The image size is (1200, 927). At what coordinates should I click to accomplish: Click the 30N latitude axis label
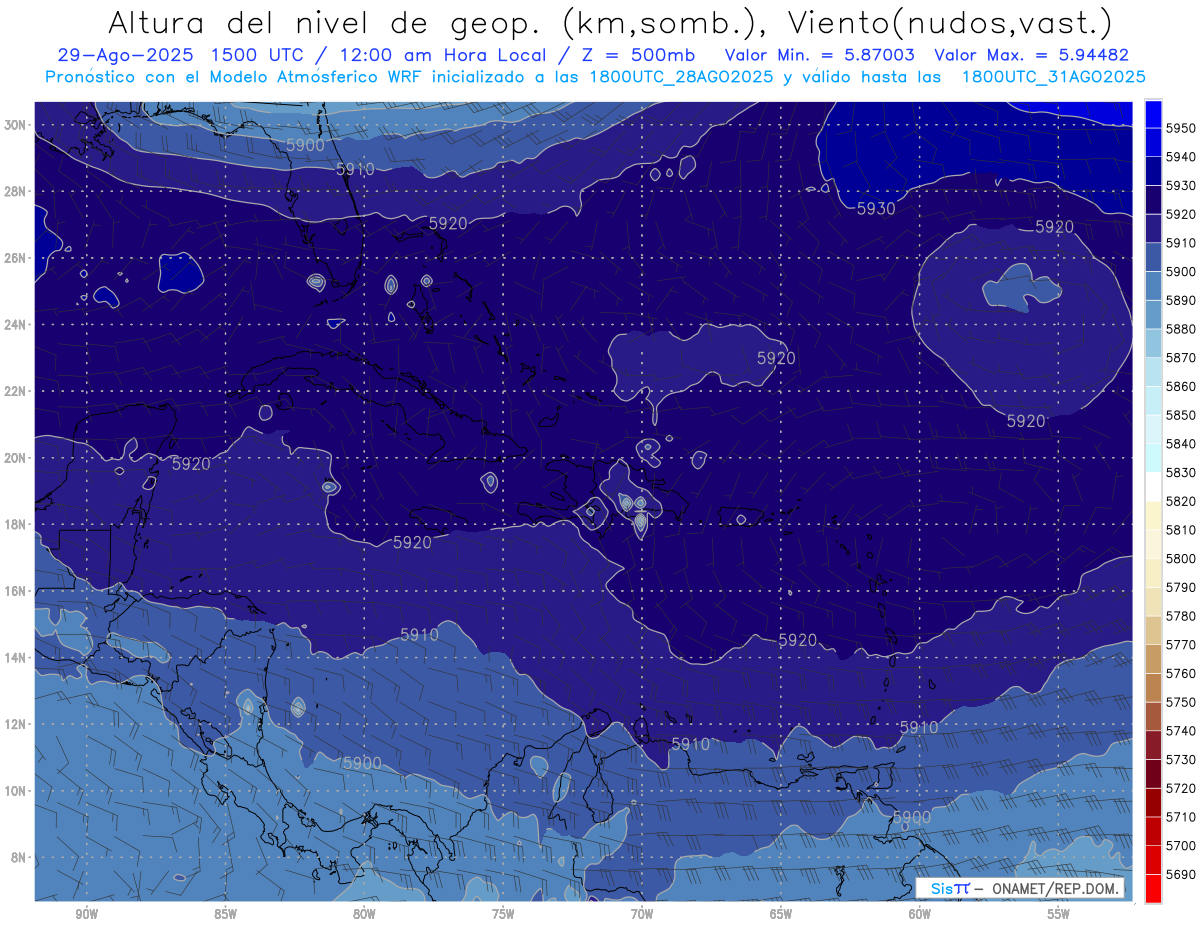pos(14,125)
